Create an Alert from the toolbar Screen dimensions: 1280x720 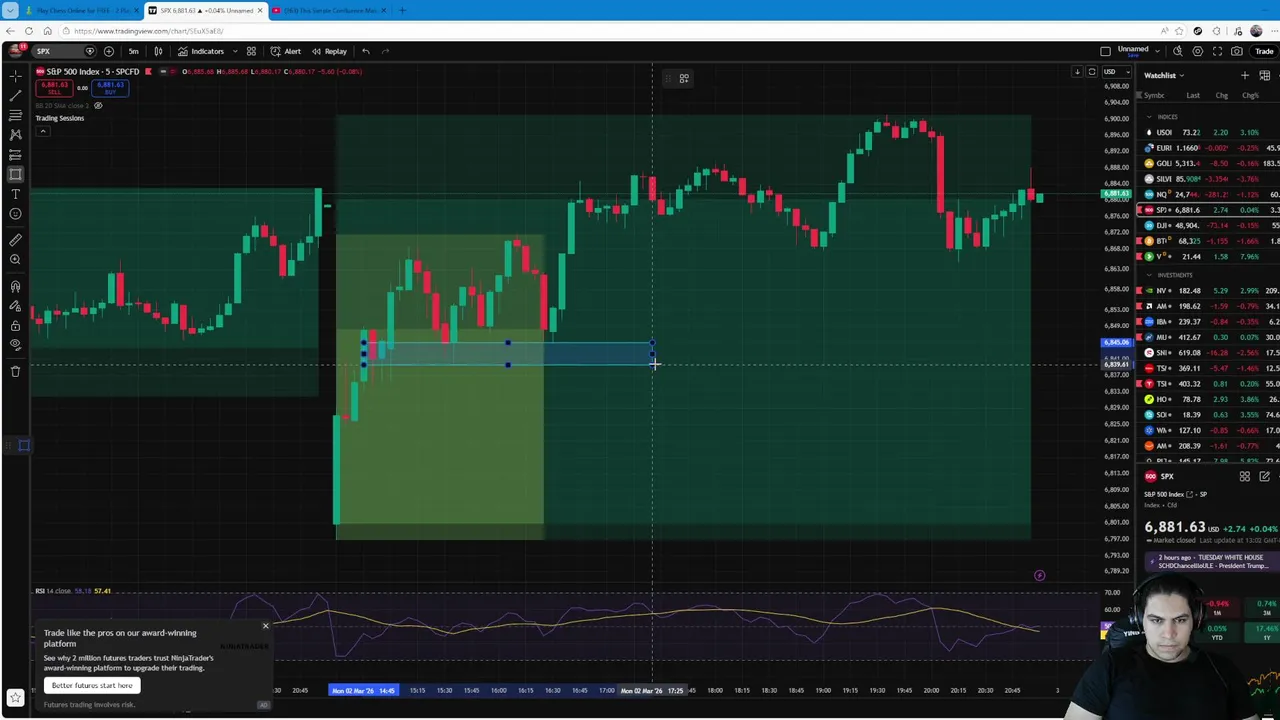[285, 51]
